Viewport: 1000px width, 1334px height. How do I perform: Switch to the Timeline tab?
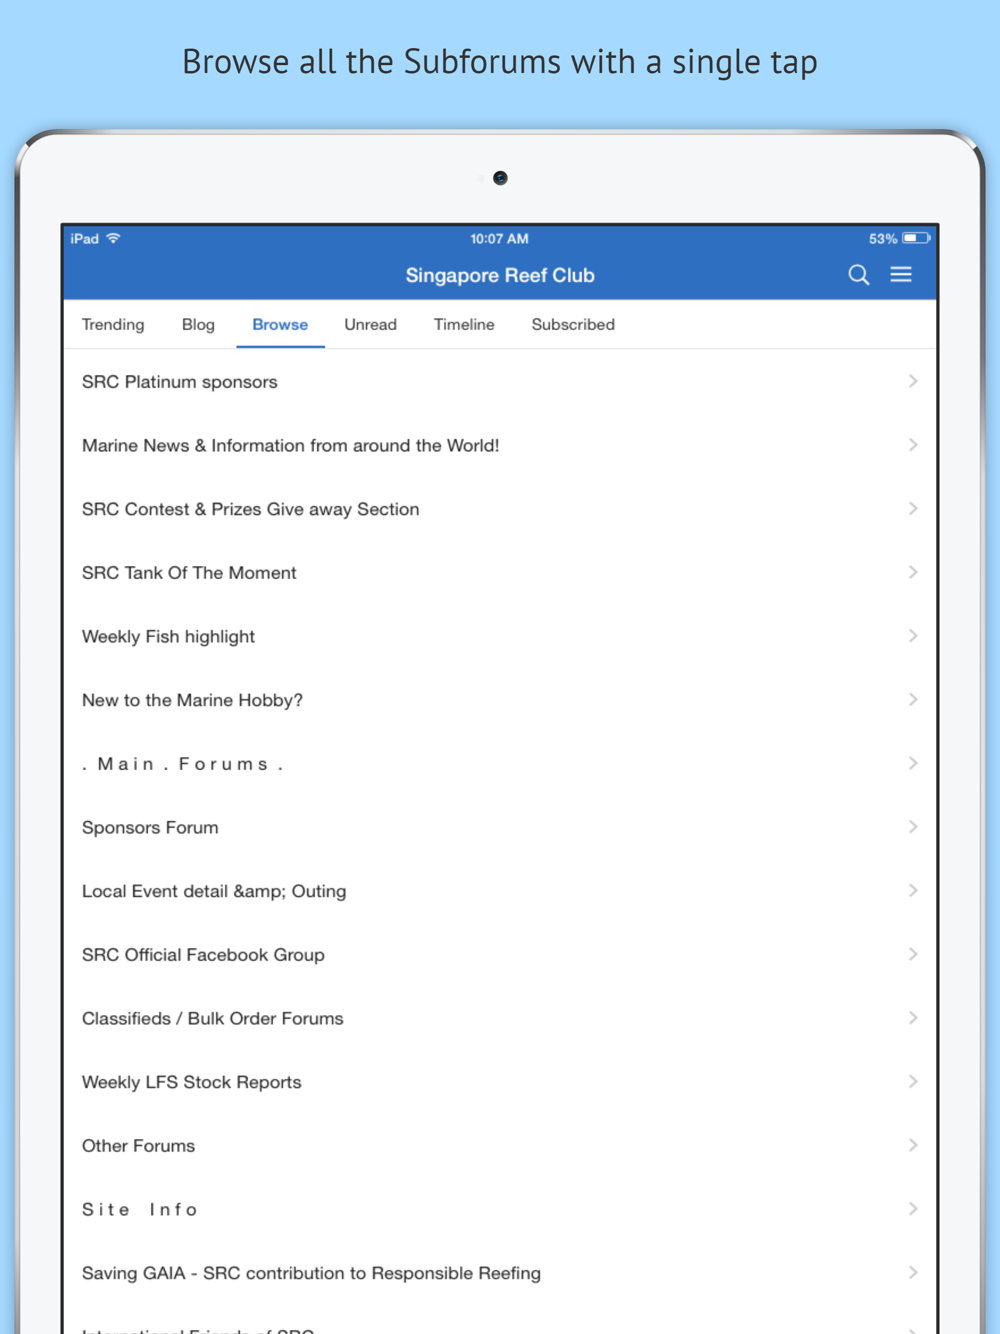click(464, 324)
